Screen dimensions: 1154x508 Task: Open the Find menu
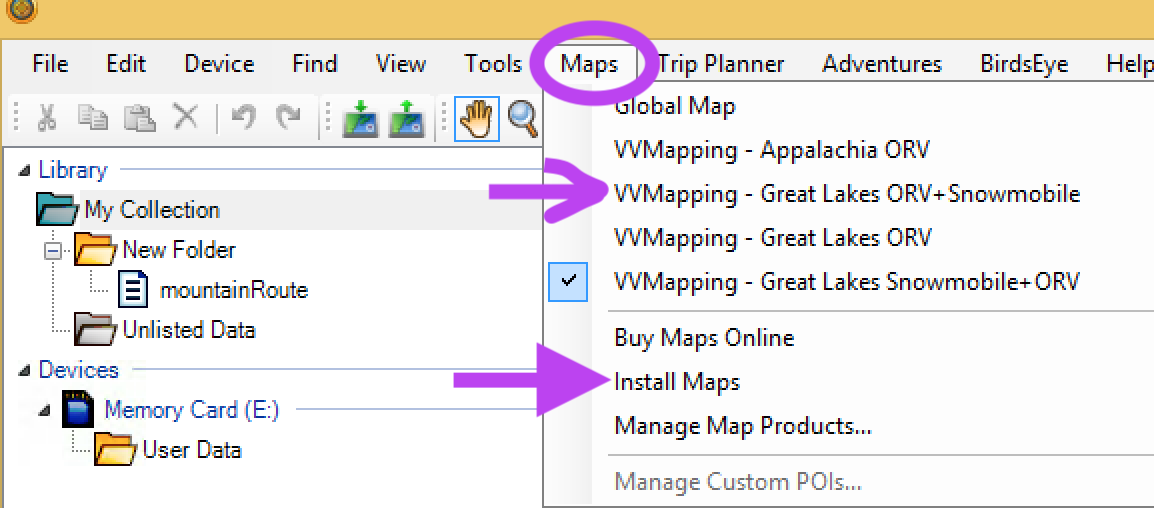point(315,64)
